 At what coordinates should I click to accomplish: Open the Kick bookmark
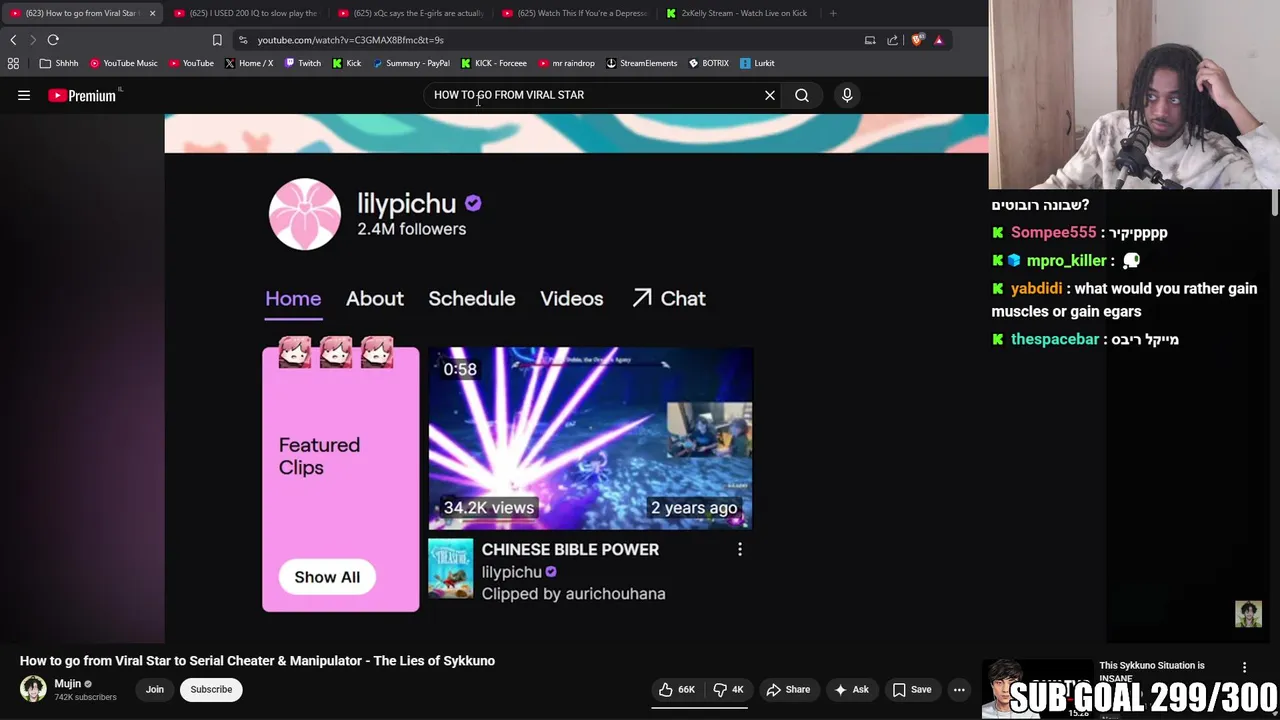pyautogui.click(x=347, y=63)
